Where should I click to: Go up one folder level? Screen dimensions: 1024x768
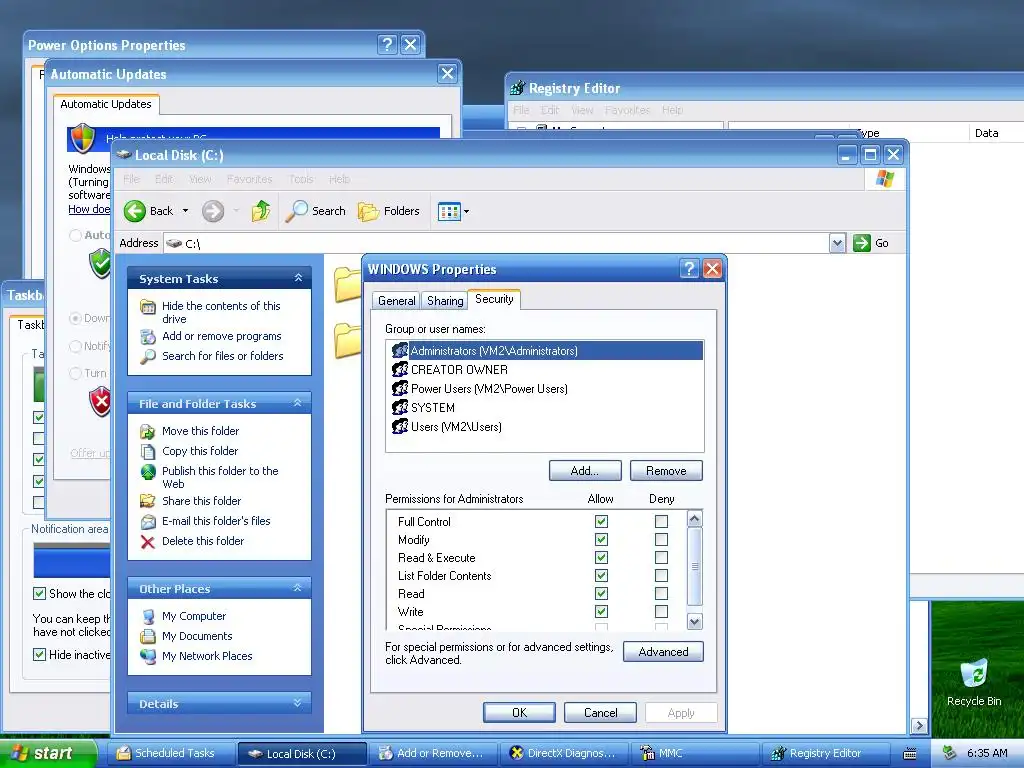coord(261,211)
